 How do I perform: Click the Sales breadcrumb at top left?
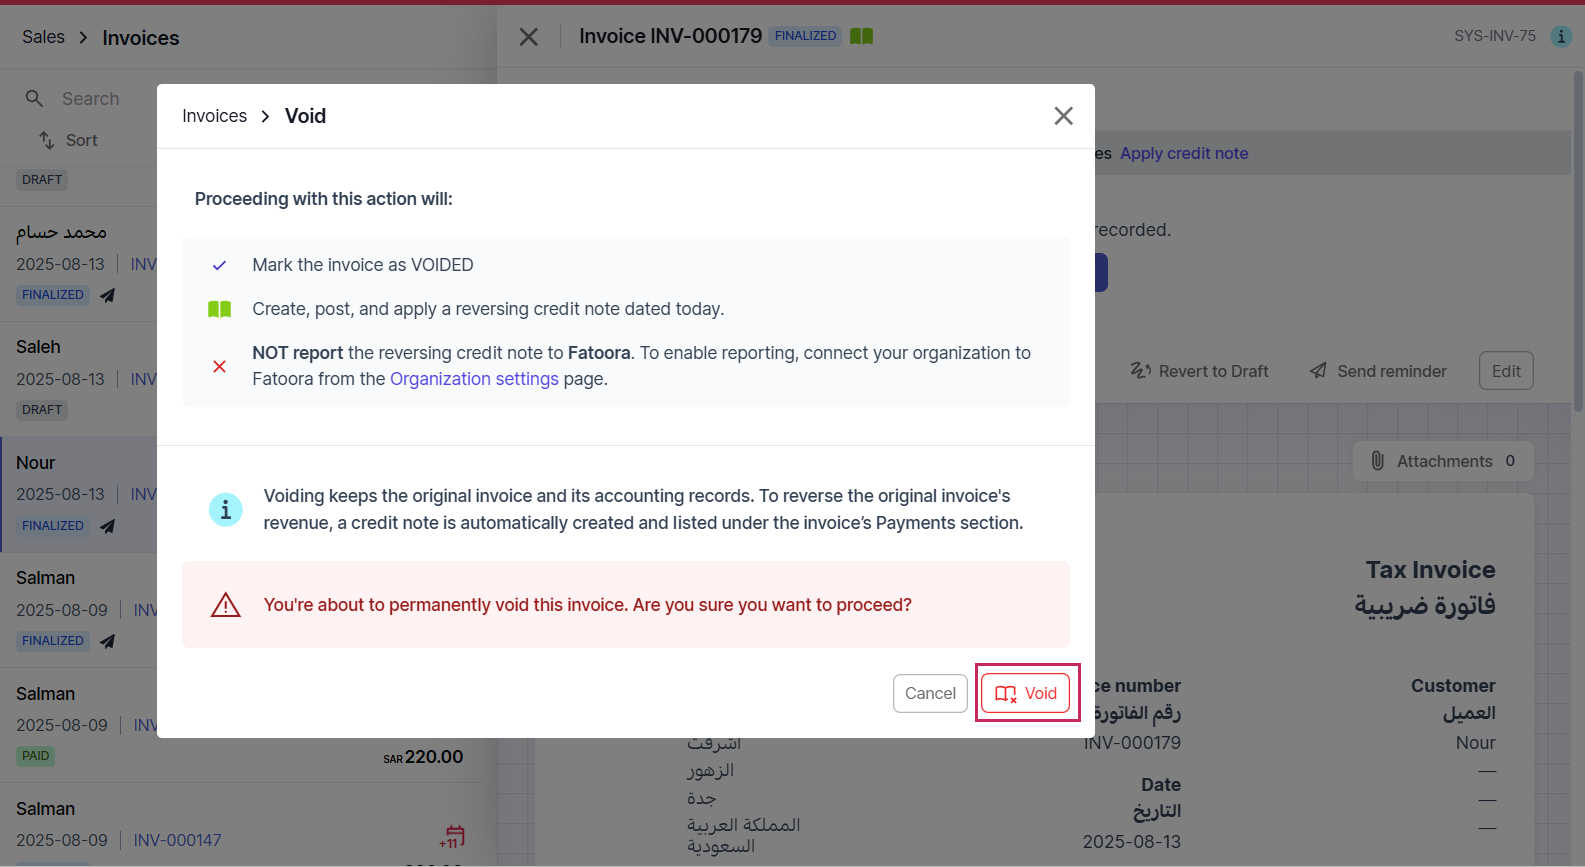43,37
